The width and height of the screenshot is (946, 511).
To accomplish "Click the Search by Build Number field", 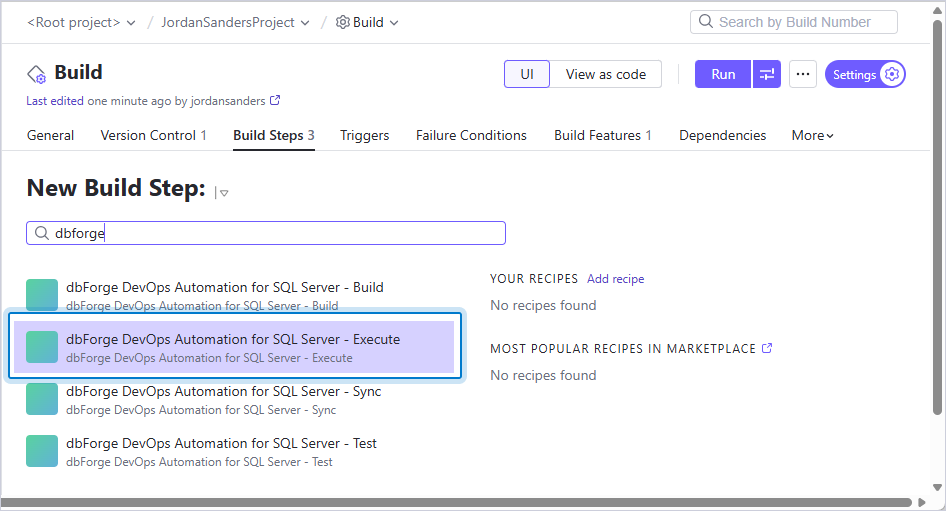I will (x=793, y=22).
